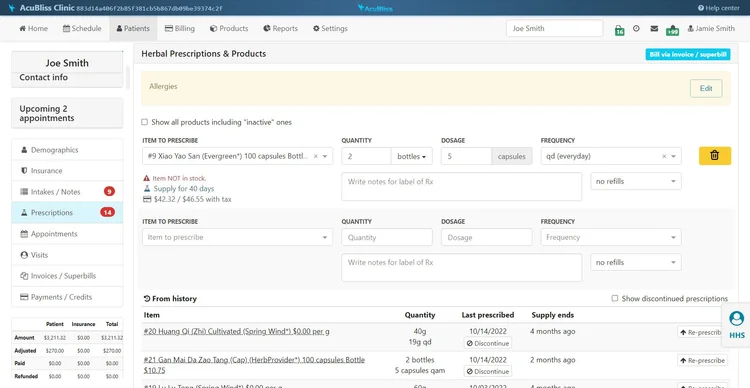Go to the Home menu
This screenshot has width=750, height=388.
click(x=33, y=28)
